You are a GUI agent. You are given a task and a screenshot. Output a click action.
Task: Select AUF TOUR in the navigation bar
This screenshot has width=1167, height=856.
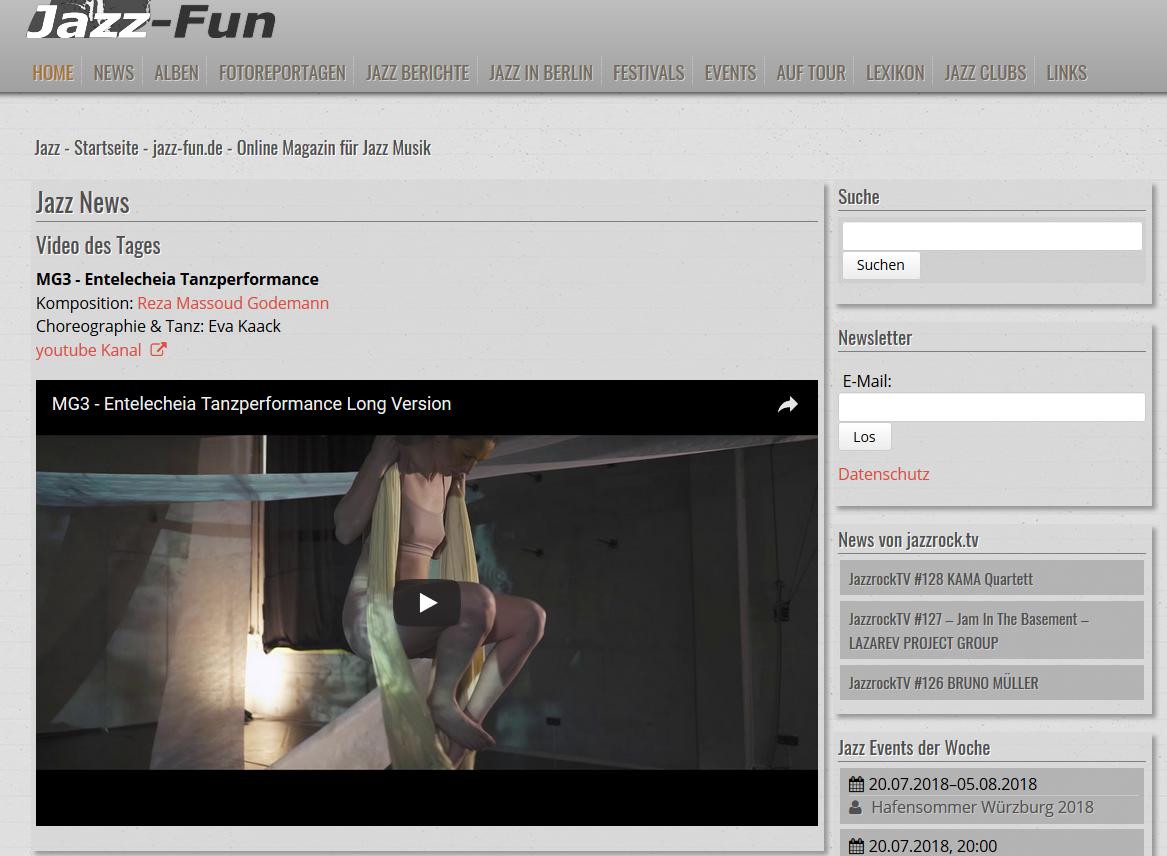(x=811, y=72)
